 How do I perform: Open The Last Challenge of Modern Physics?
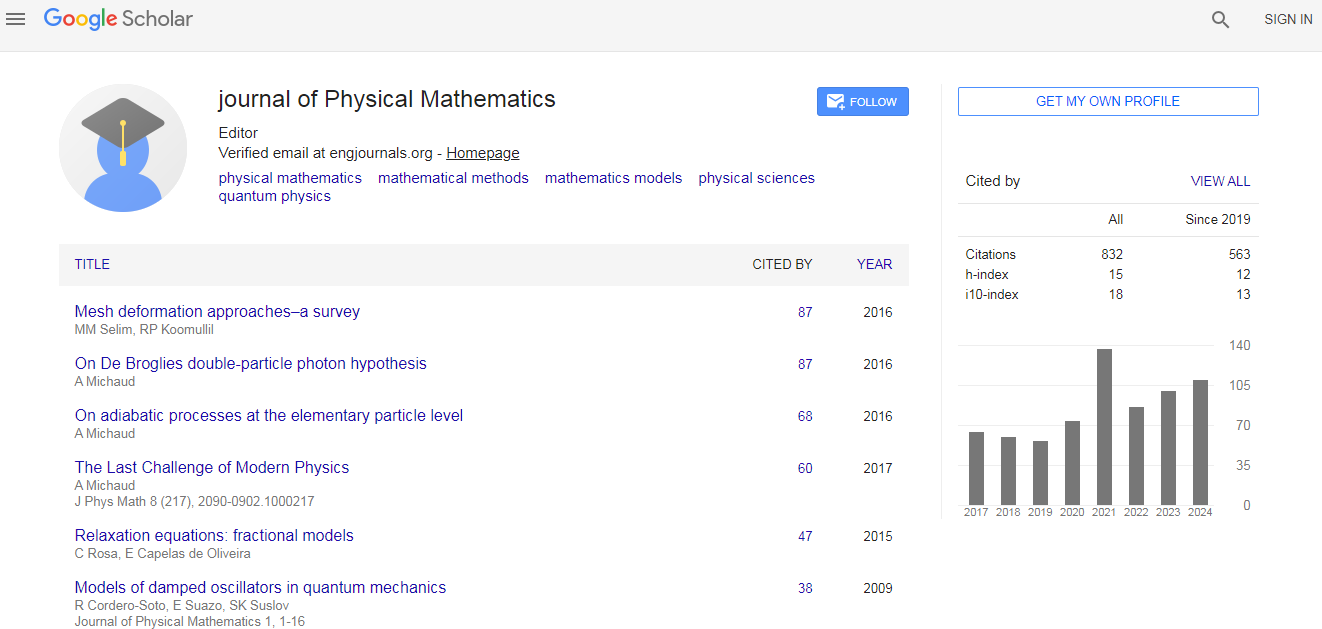(212, 467)
